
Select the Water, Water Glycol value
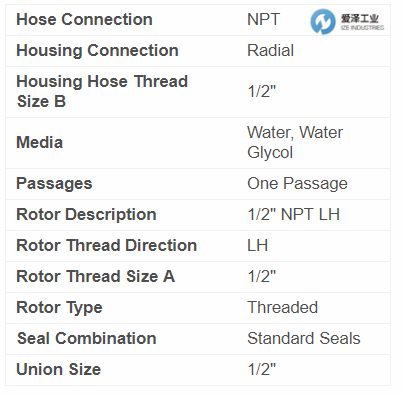coord(295,142)
